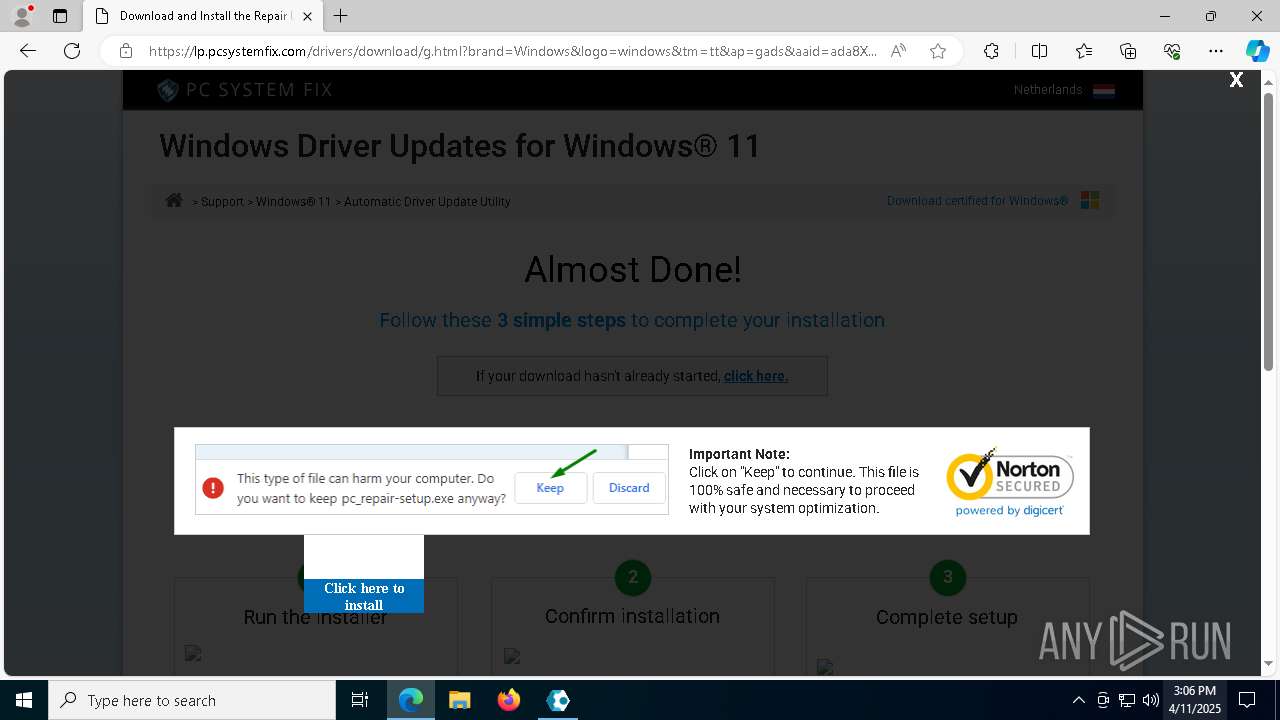Open Browser essentials heart icon

[1172, 51]
